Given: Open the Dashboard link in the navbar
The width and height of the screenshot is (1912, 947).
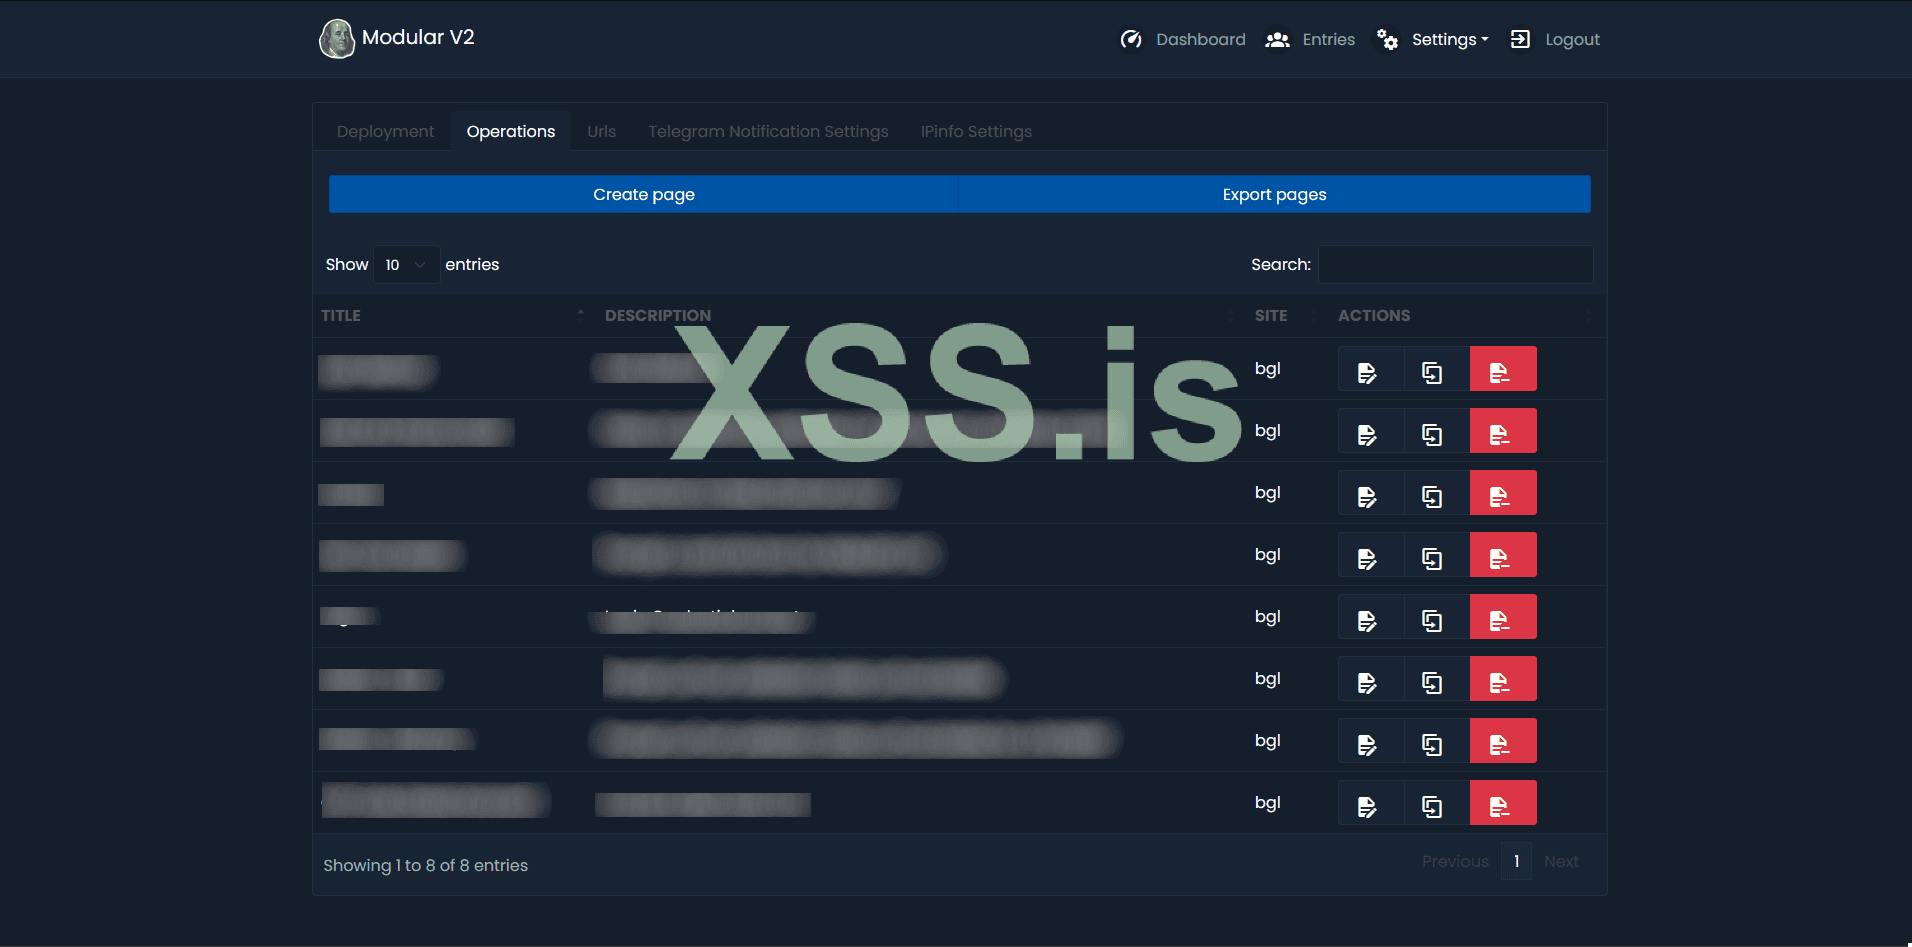Looking at the screenshot, I should (x=1183, y=39).
